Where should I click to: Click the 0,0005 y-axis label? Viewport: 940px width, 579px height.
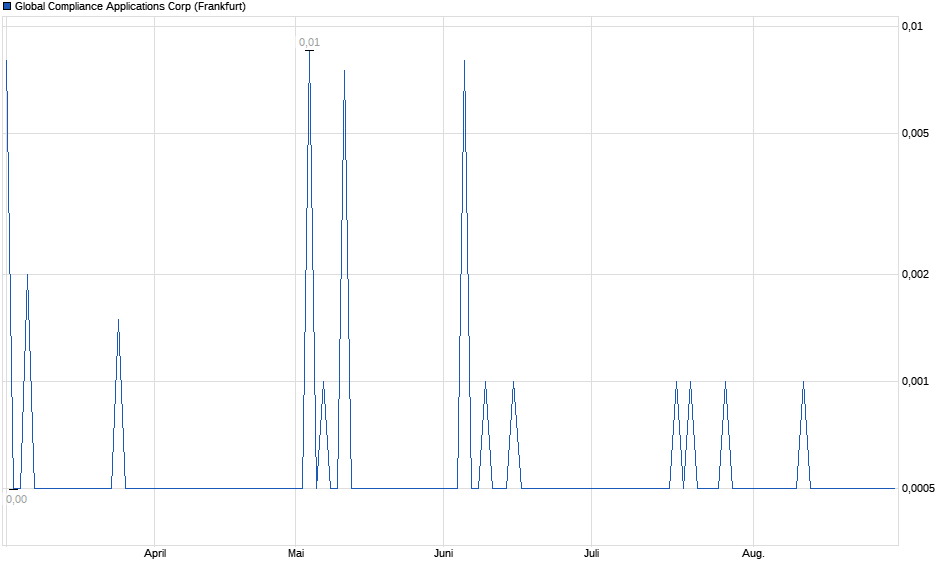(x=918, y=488)
